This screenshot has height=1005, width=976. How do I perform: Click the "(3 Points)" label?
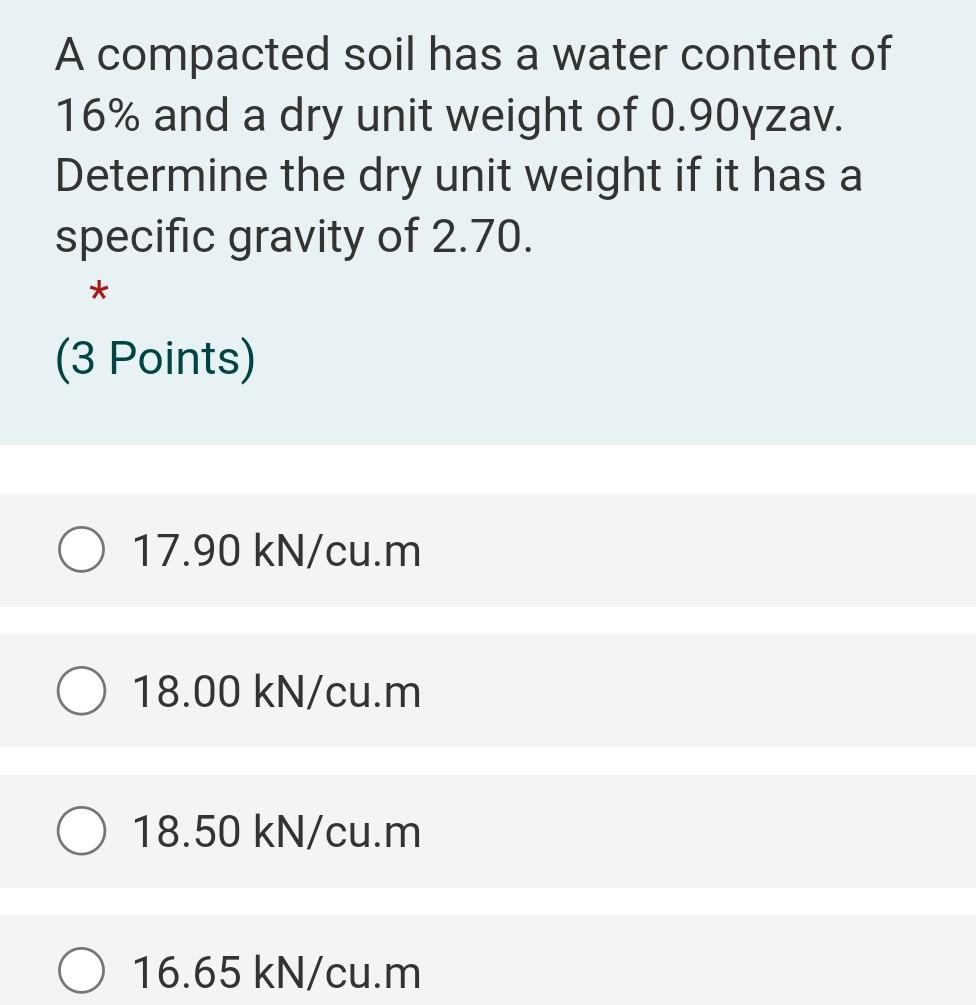pos(155,358)
